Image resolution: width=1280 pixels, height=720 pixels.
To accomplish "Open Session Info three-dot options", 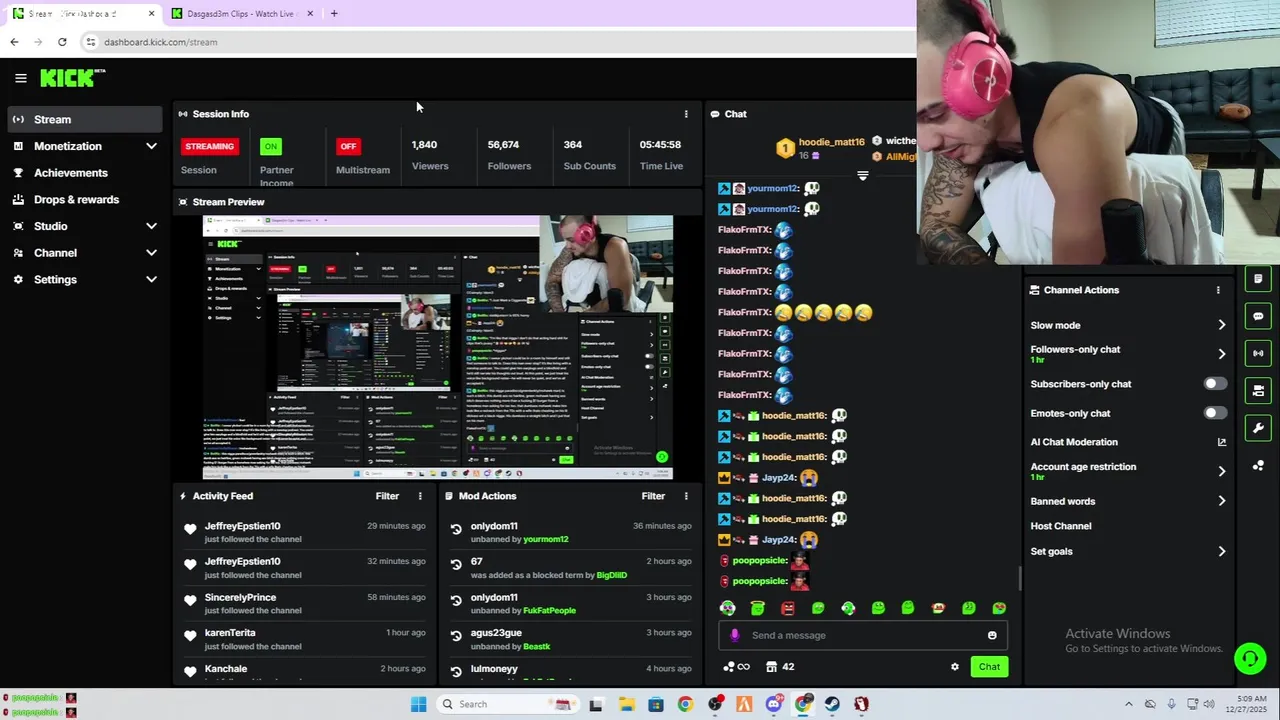I will click(686, 114).
